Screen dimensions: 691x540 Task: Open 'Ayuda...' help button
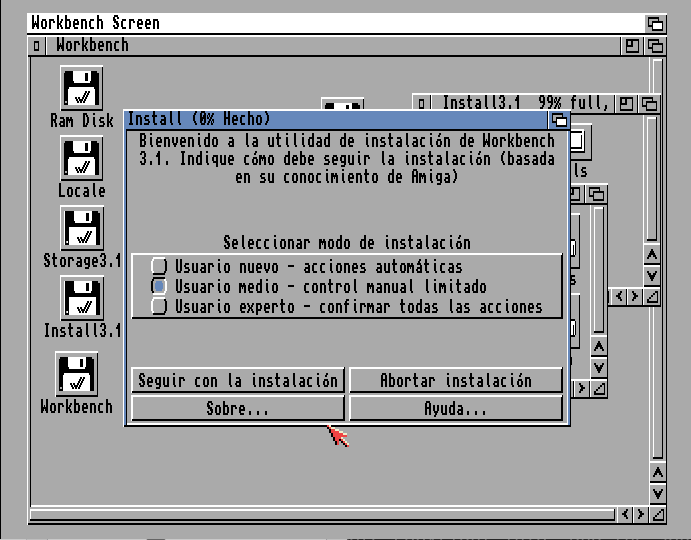click(455, 409)
